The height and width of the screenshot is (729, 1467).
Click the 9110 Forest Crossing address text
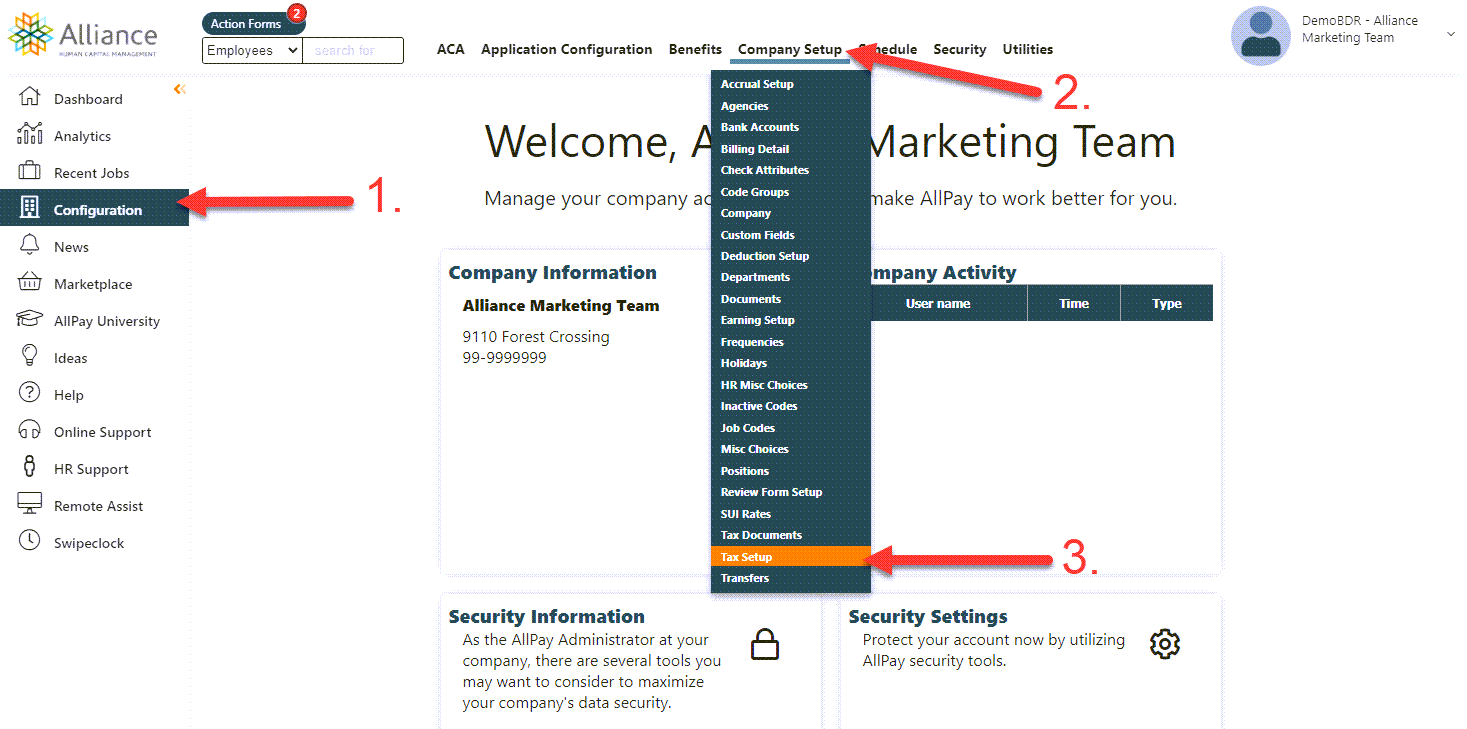[x=536, y=337]
